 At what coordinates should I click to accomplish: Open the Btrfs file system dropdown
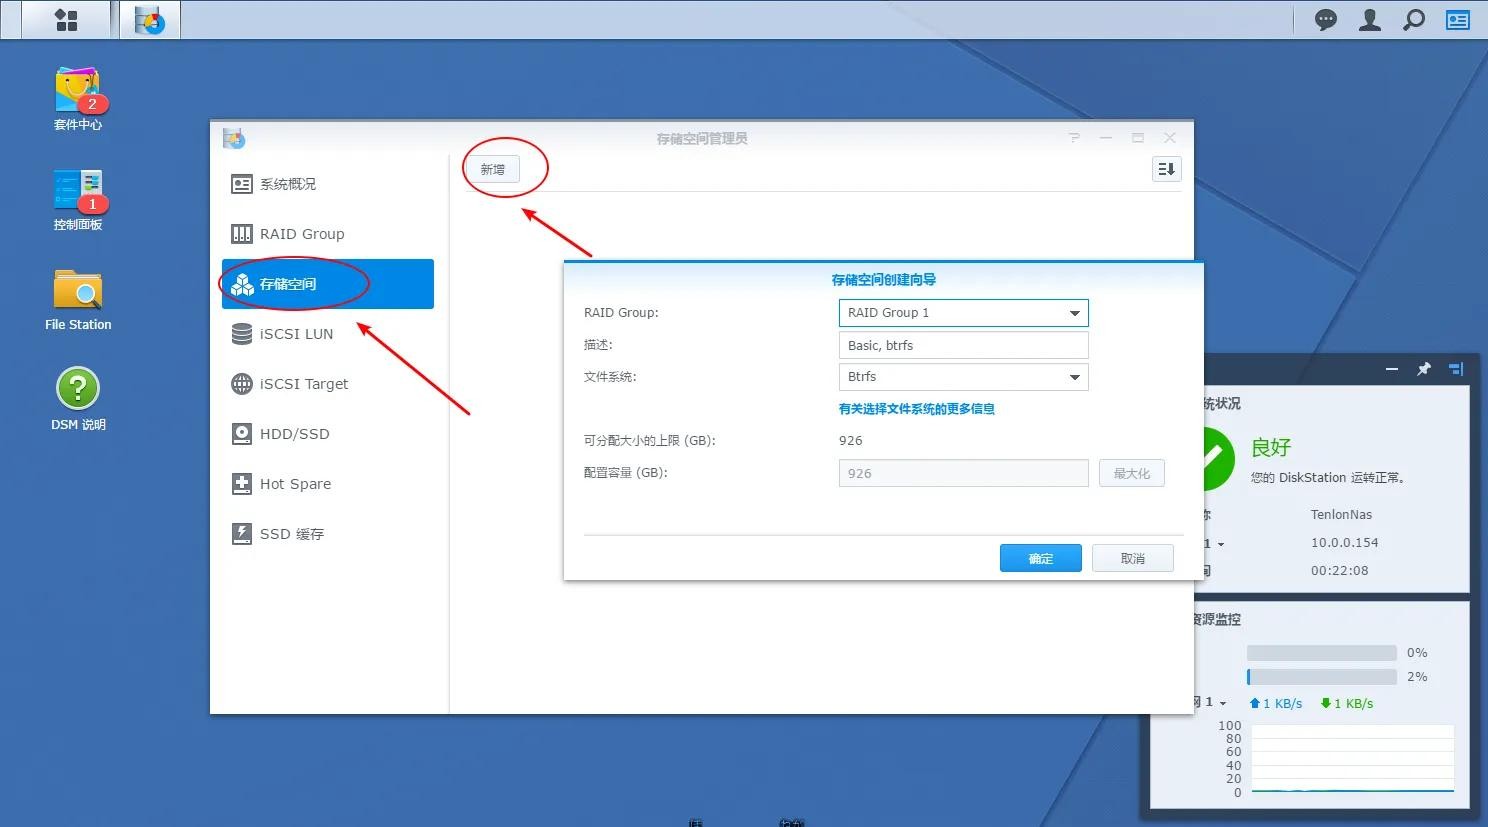point(1074,377)
